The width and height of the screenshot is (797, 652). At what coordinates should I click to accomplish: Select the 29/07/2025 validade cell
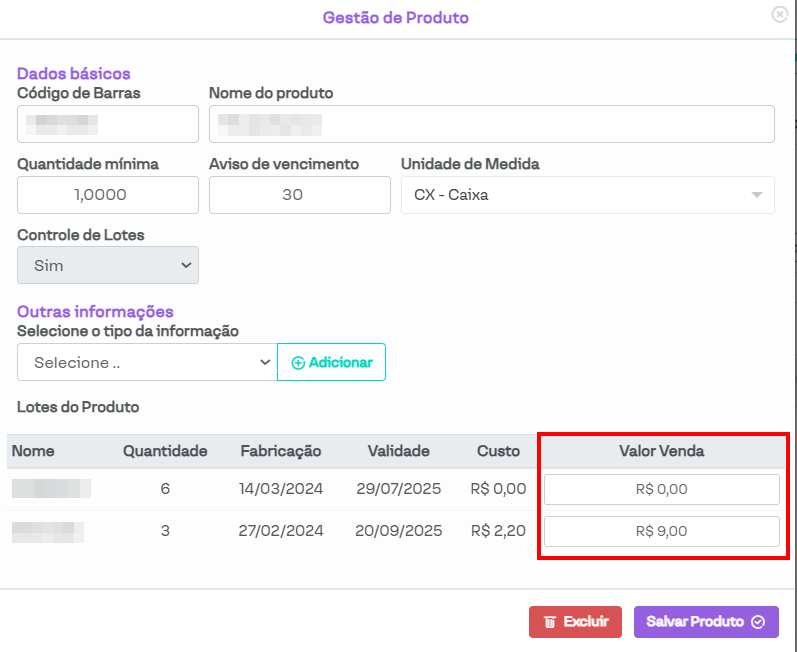(x=398, y=490)
